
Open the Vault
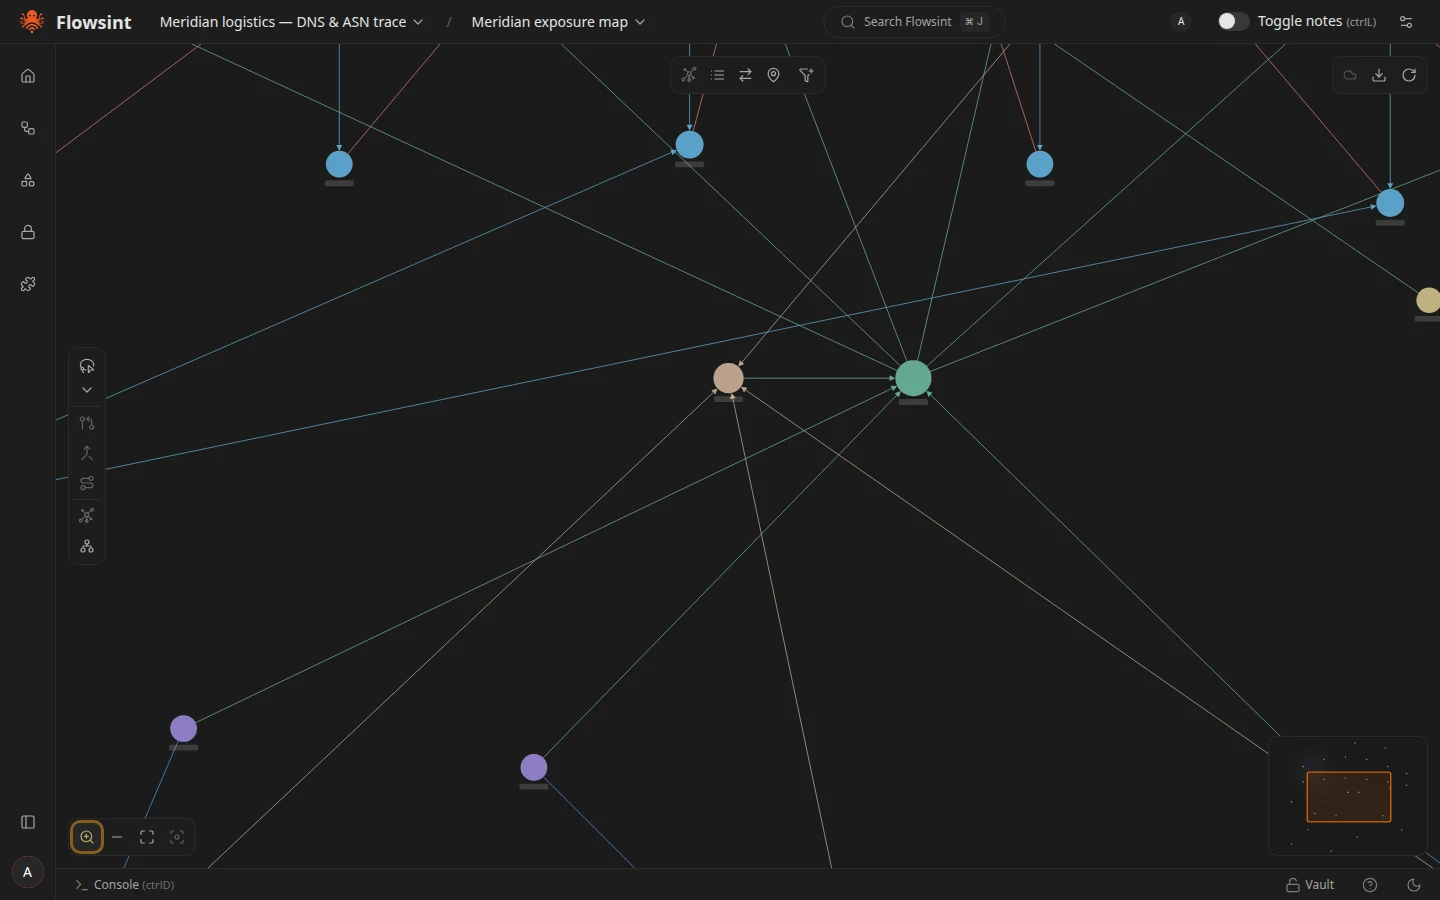pos(1310,885)
